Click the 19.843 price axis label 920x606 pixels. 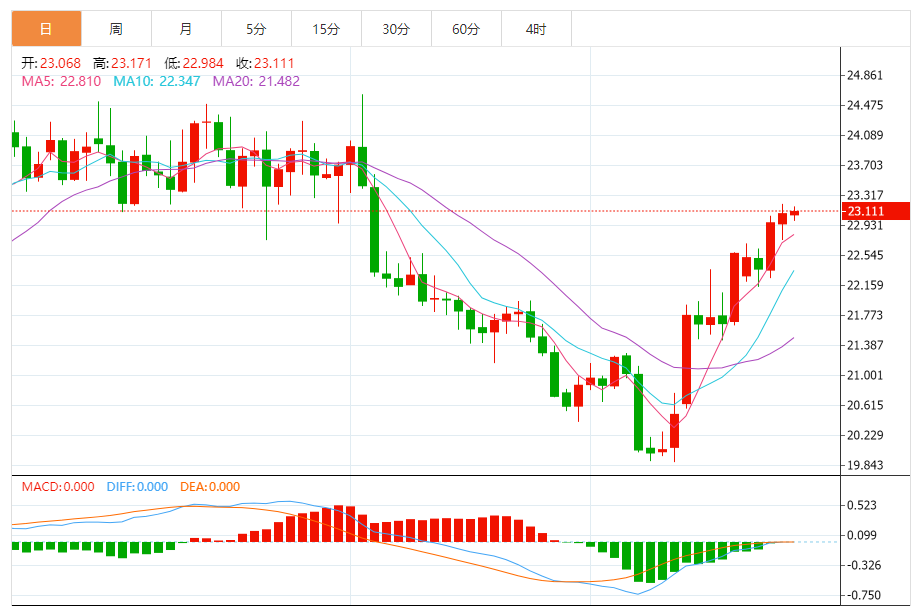pos(865,465)
